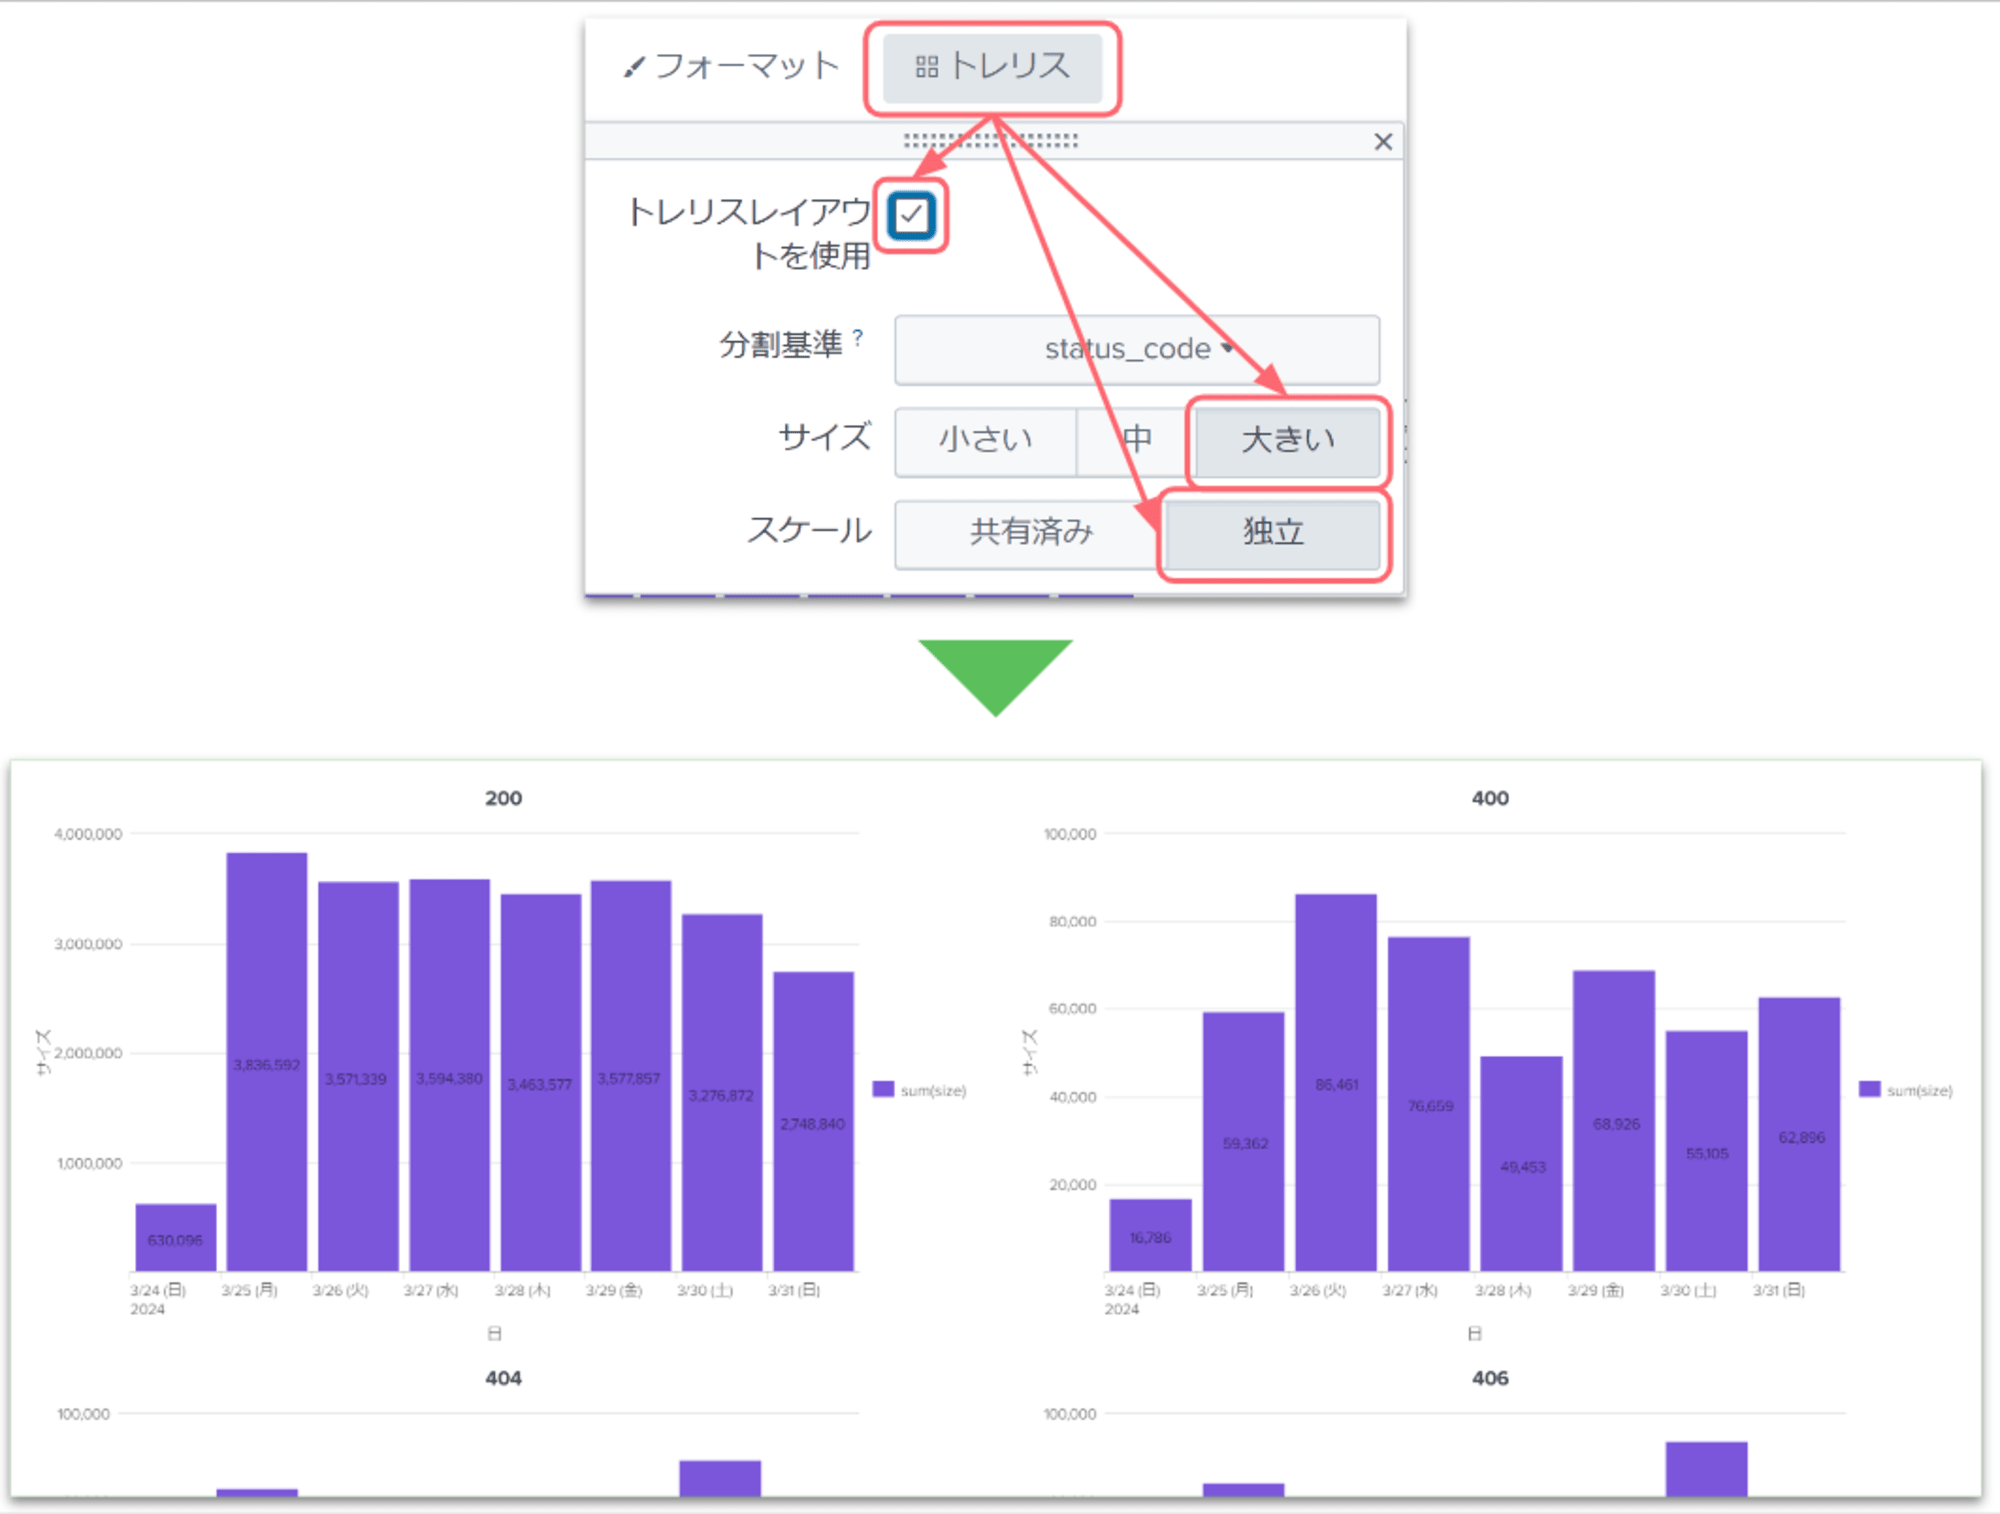Image resolution: width=2000 pixels, height=1514 pixels.
Task: Click the 4,000,000 axis label in chart 200
Action: [88, 834]
